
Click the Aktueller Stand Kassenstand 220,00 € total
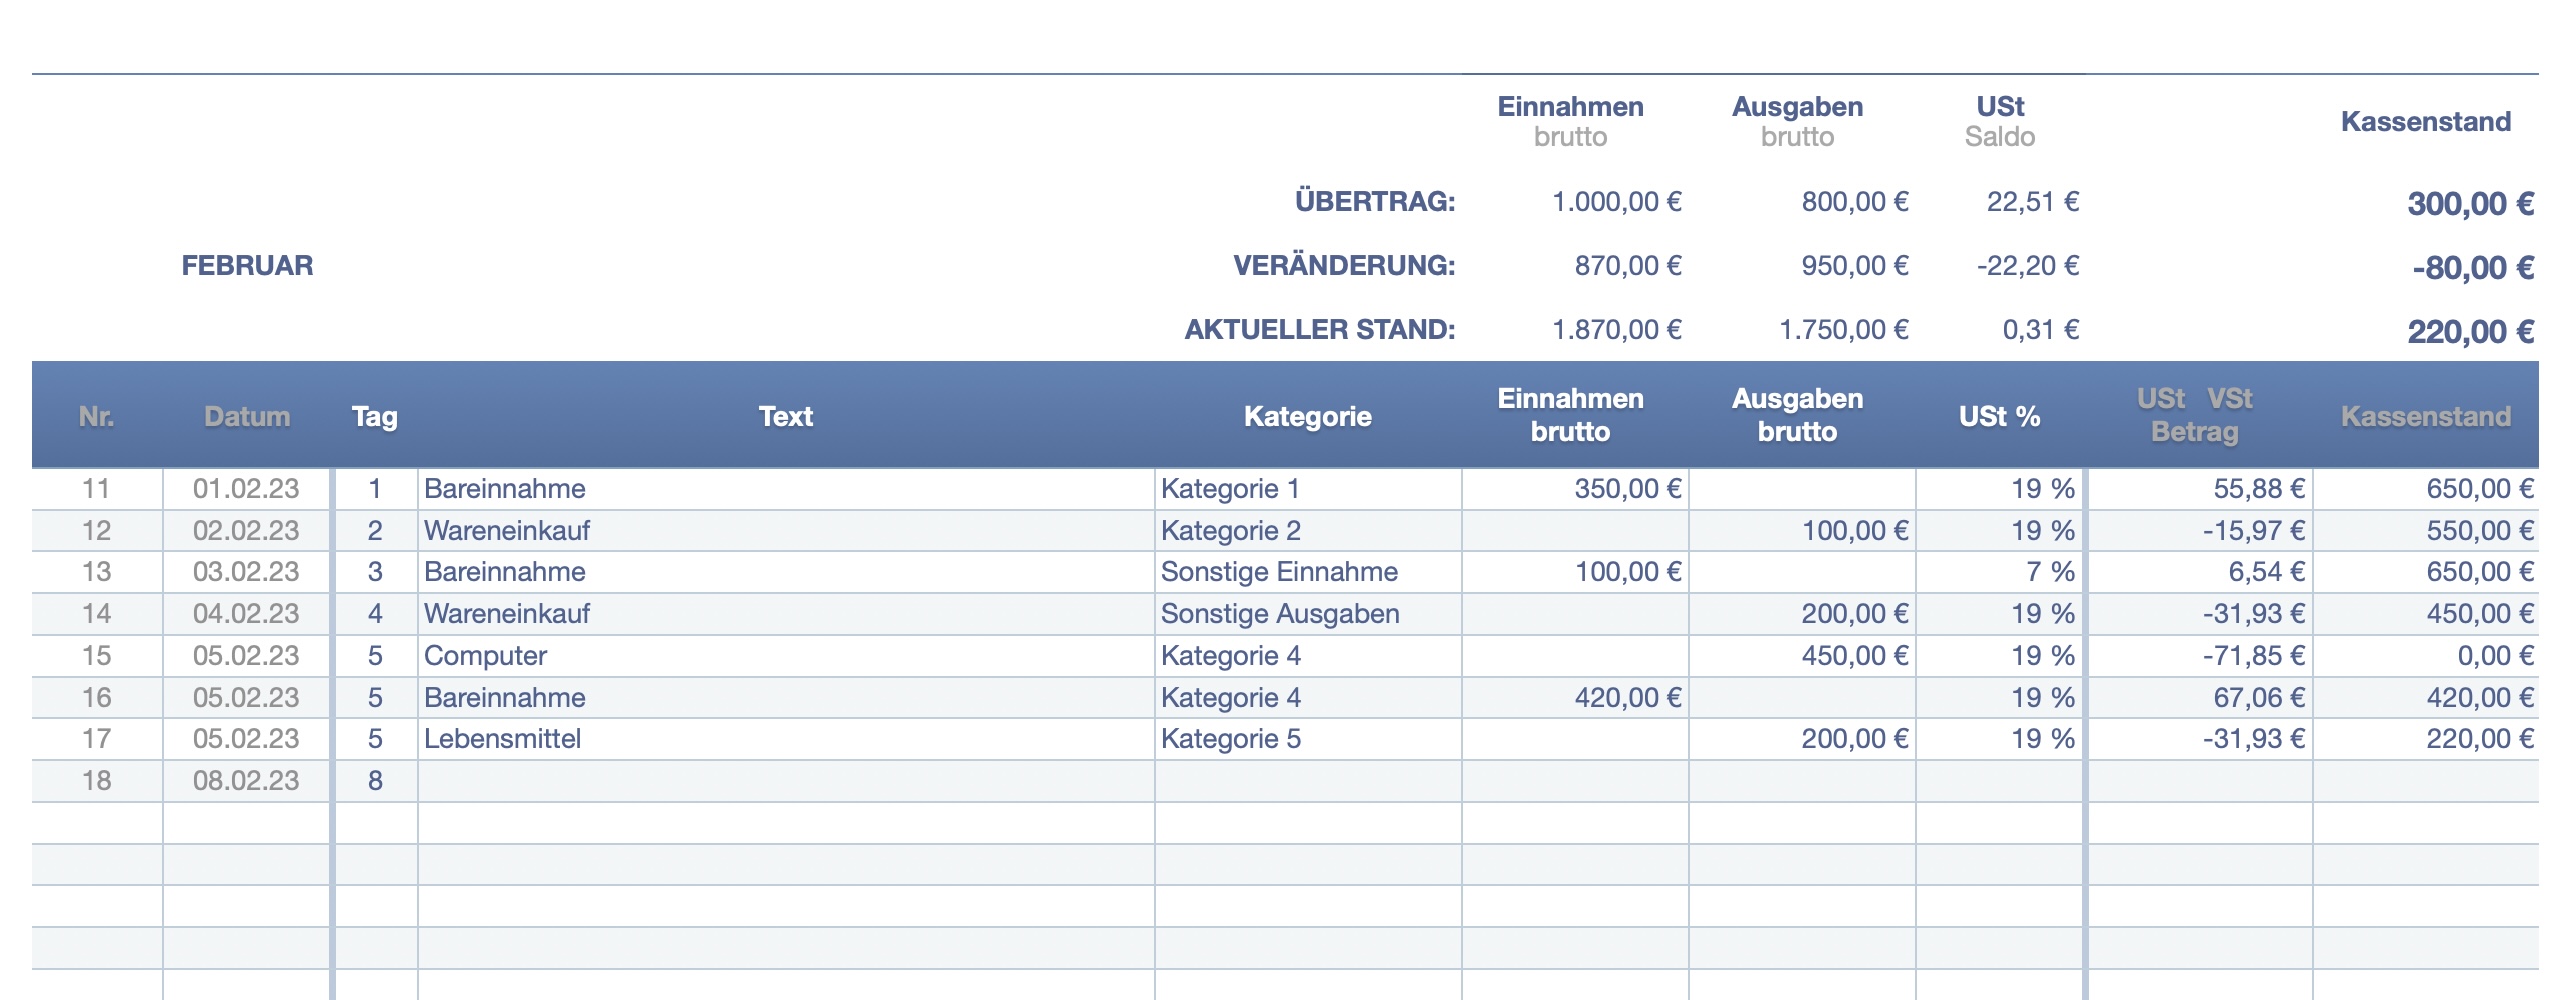pos(2469,332)
